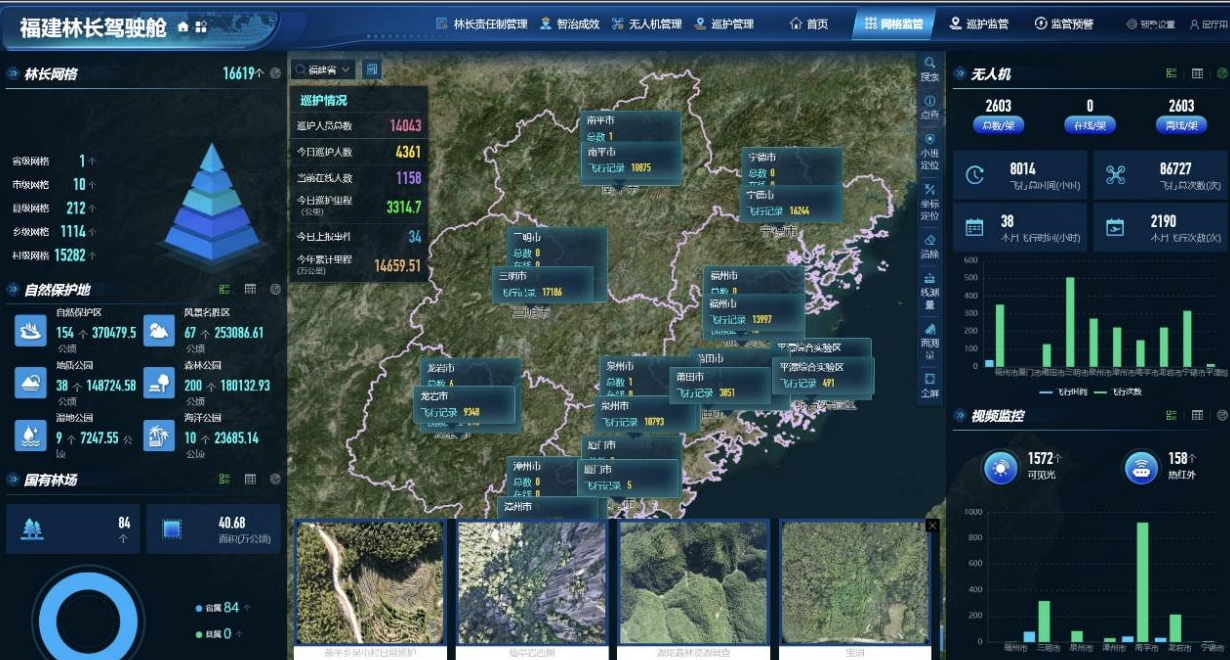The image size is (1230, 660).
Task: Switch 自然保护地 panel to list view
Action: (224, 289)
